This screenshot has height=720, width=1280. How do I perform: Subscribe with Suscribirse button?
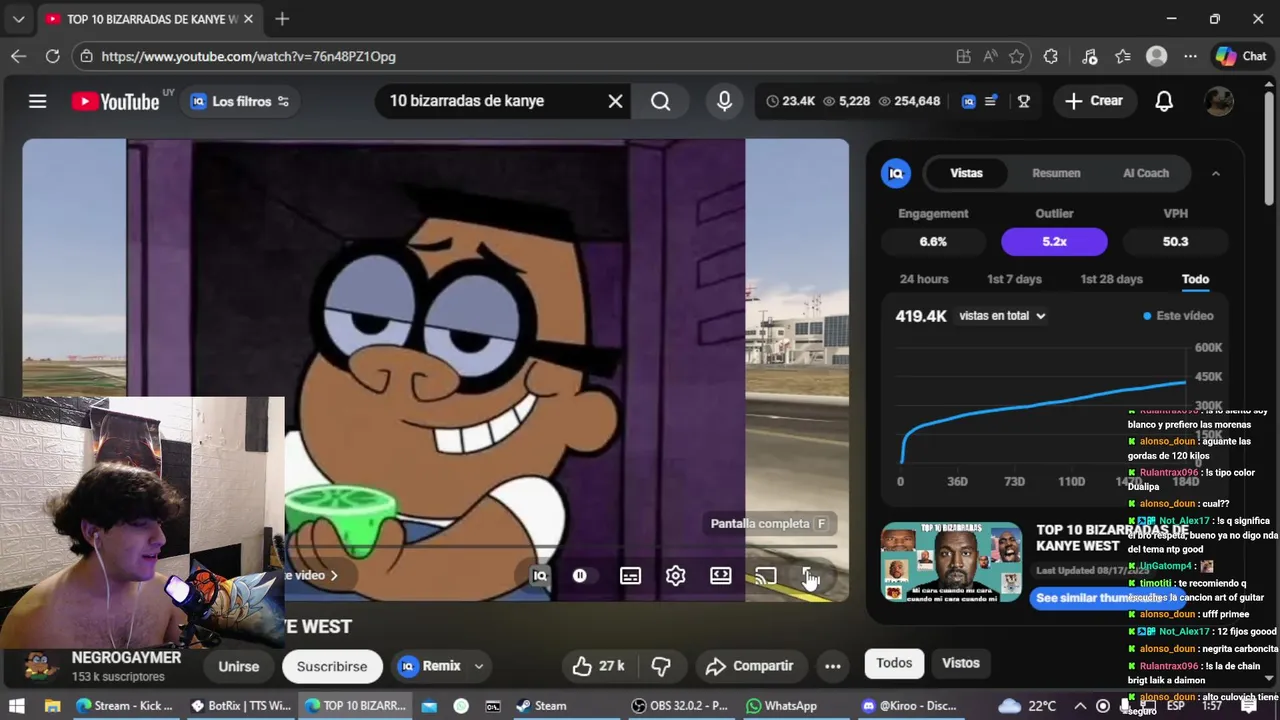332,666
